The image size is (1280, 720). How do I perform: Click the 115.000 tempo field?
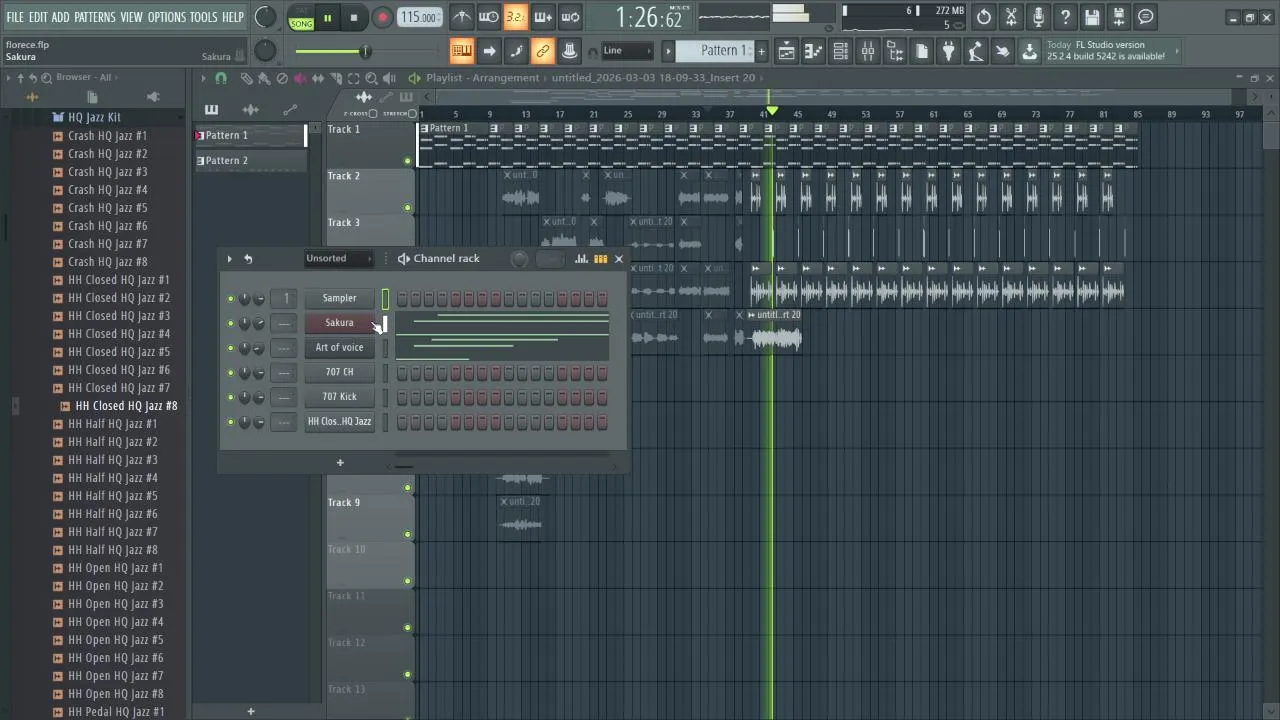419,17
